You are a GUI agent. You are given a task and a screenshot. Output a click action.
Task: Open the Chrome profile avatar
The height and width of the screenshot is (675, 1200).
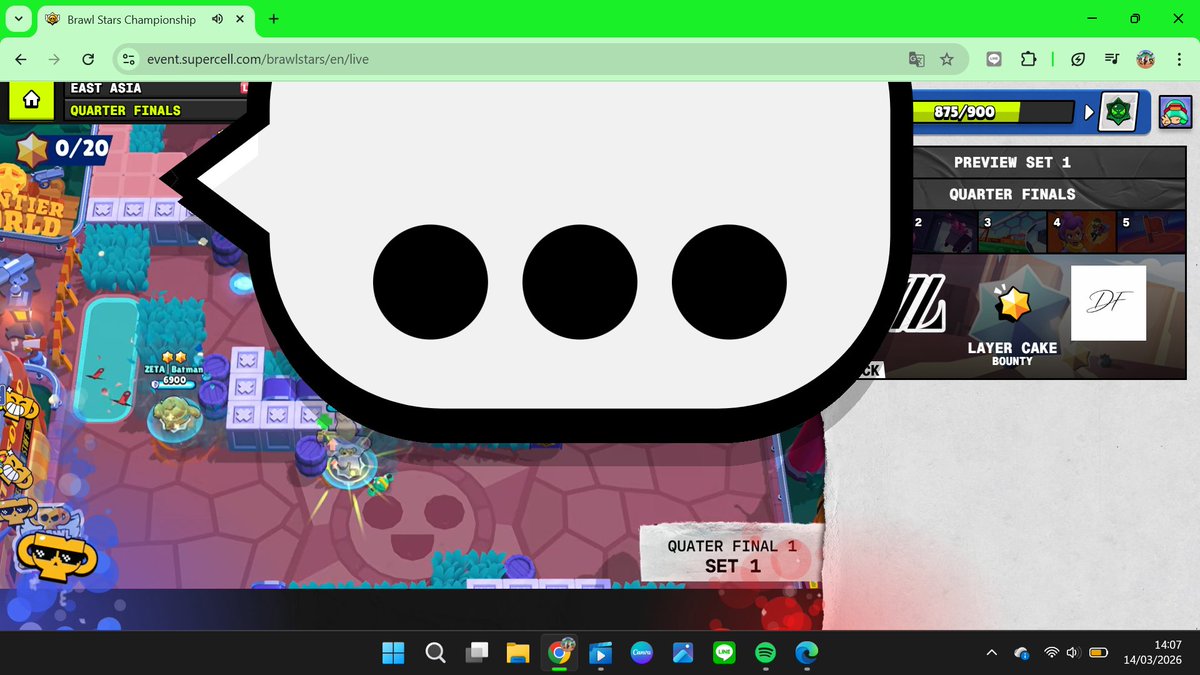point(1146,59)
